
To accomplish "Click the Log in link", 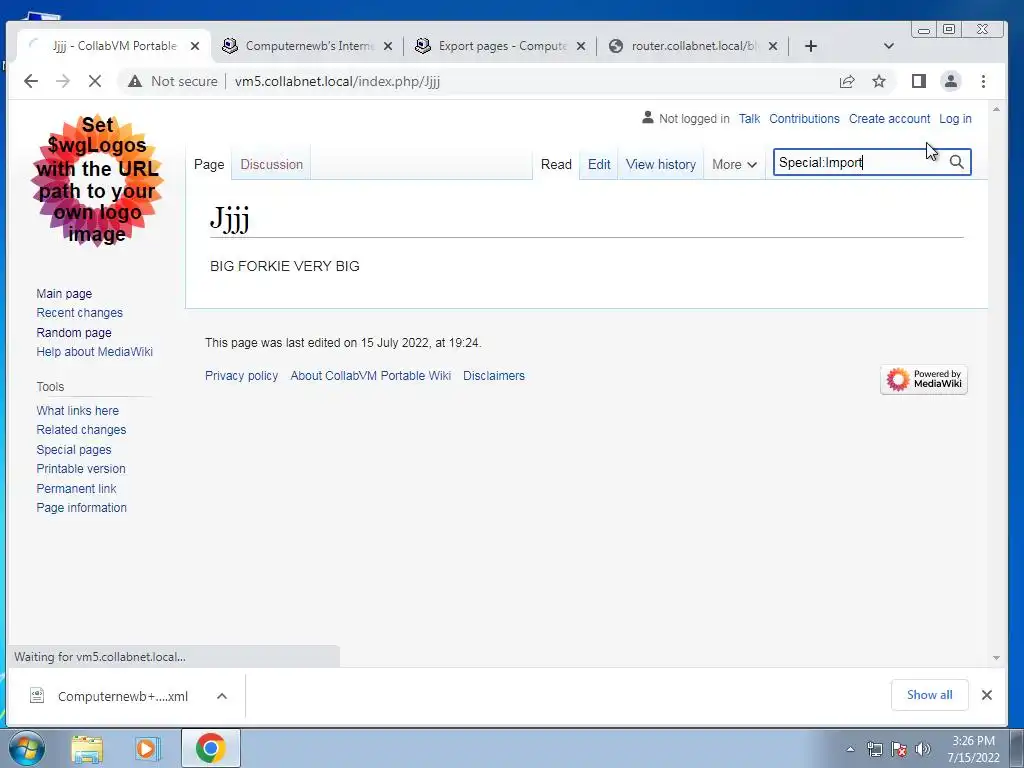I will pyautogui.click(x=955, y=119).
